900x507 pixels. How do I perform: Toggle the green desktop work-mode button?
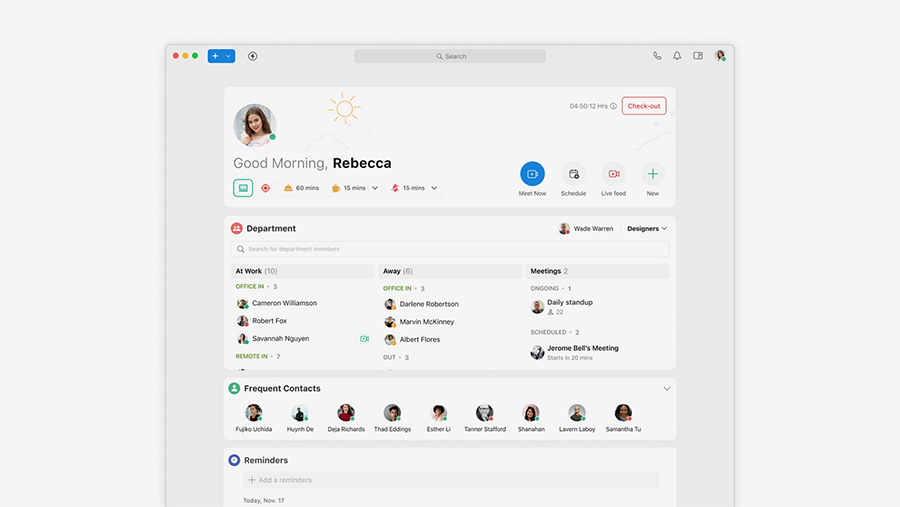pos(243,188)
